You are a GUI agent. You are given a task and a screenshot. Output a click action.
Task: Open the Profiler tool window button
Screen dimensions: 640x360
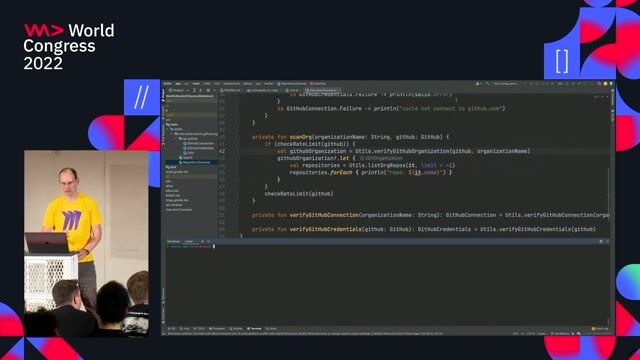236,329
